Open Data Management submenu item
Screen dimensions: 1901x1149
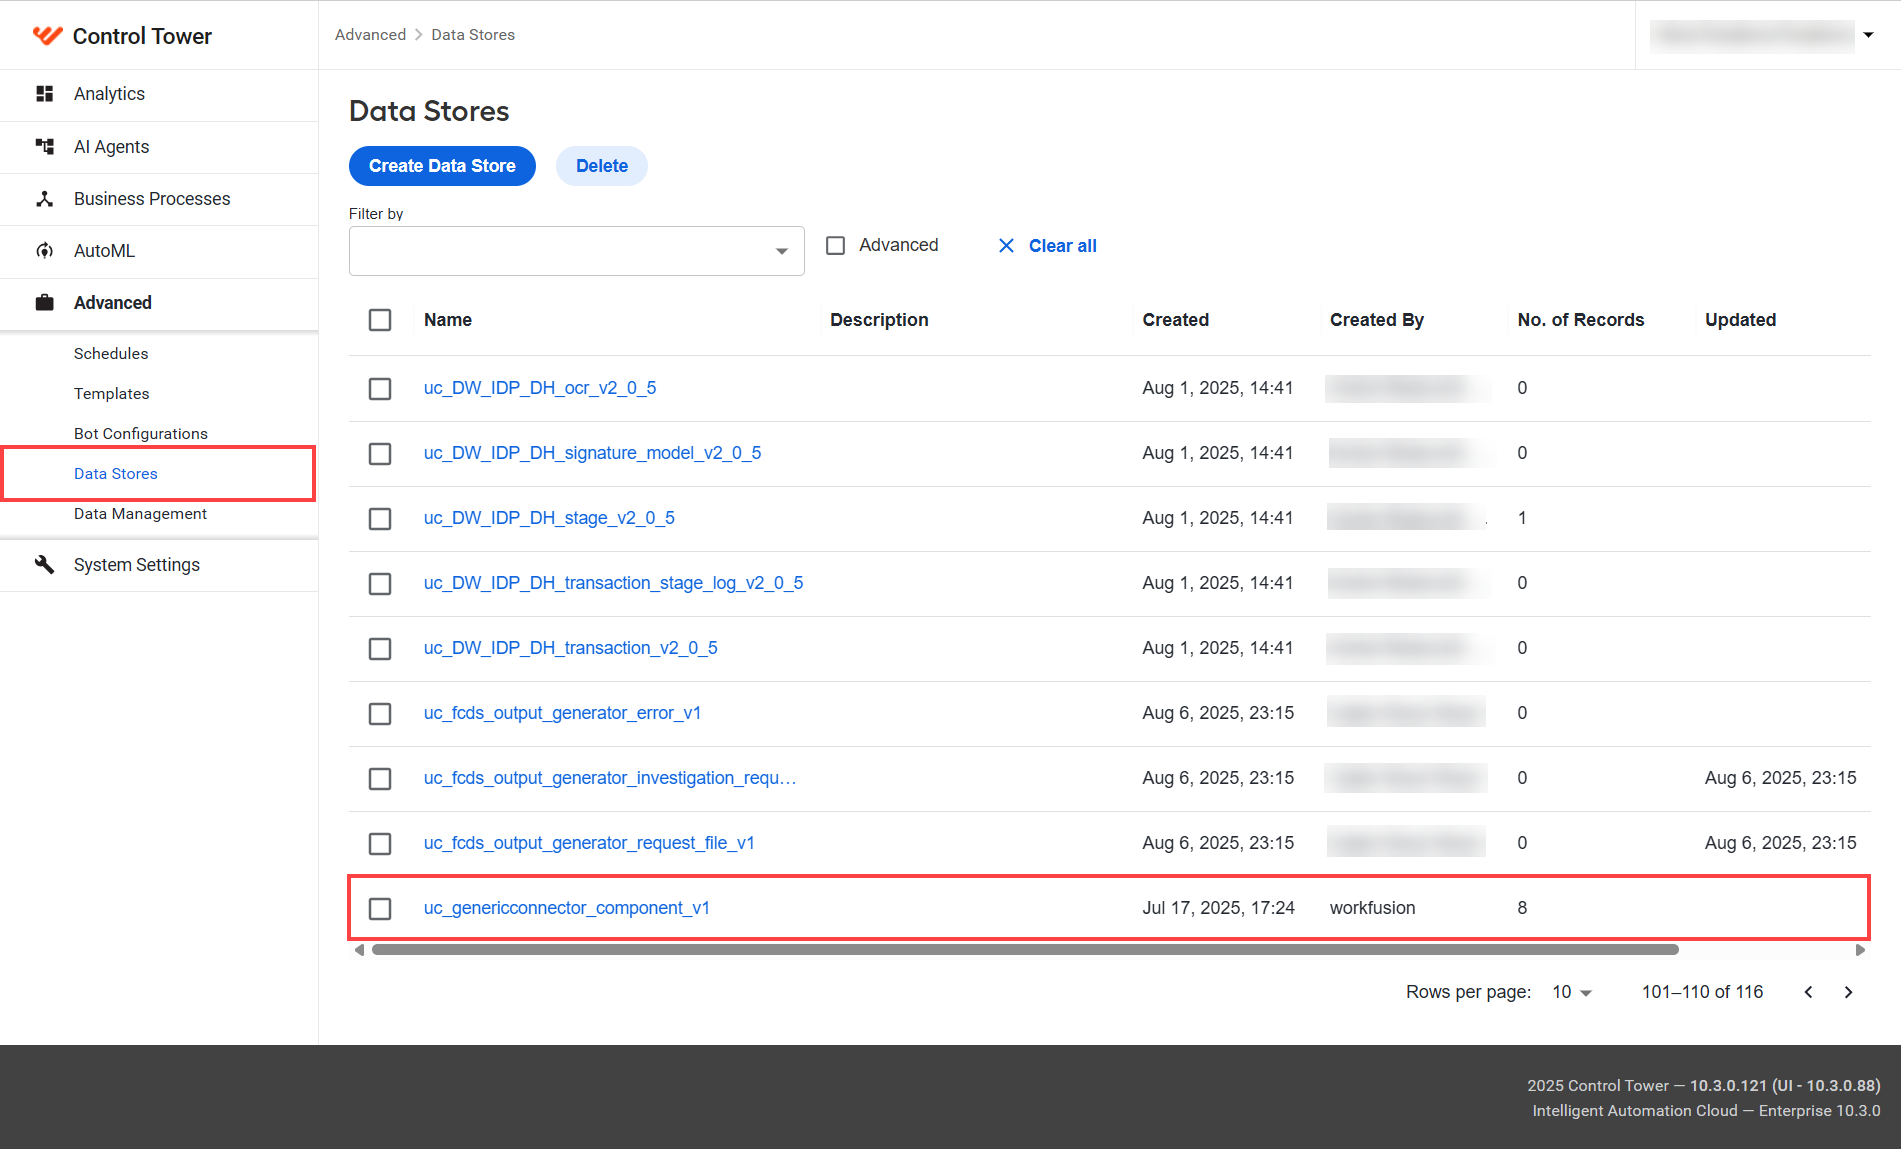tap(141, 514)
